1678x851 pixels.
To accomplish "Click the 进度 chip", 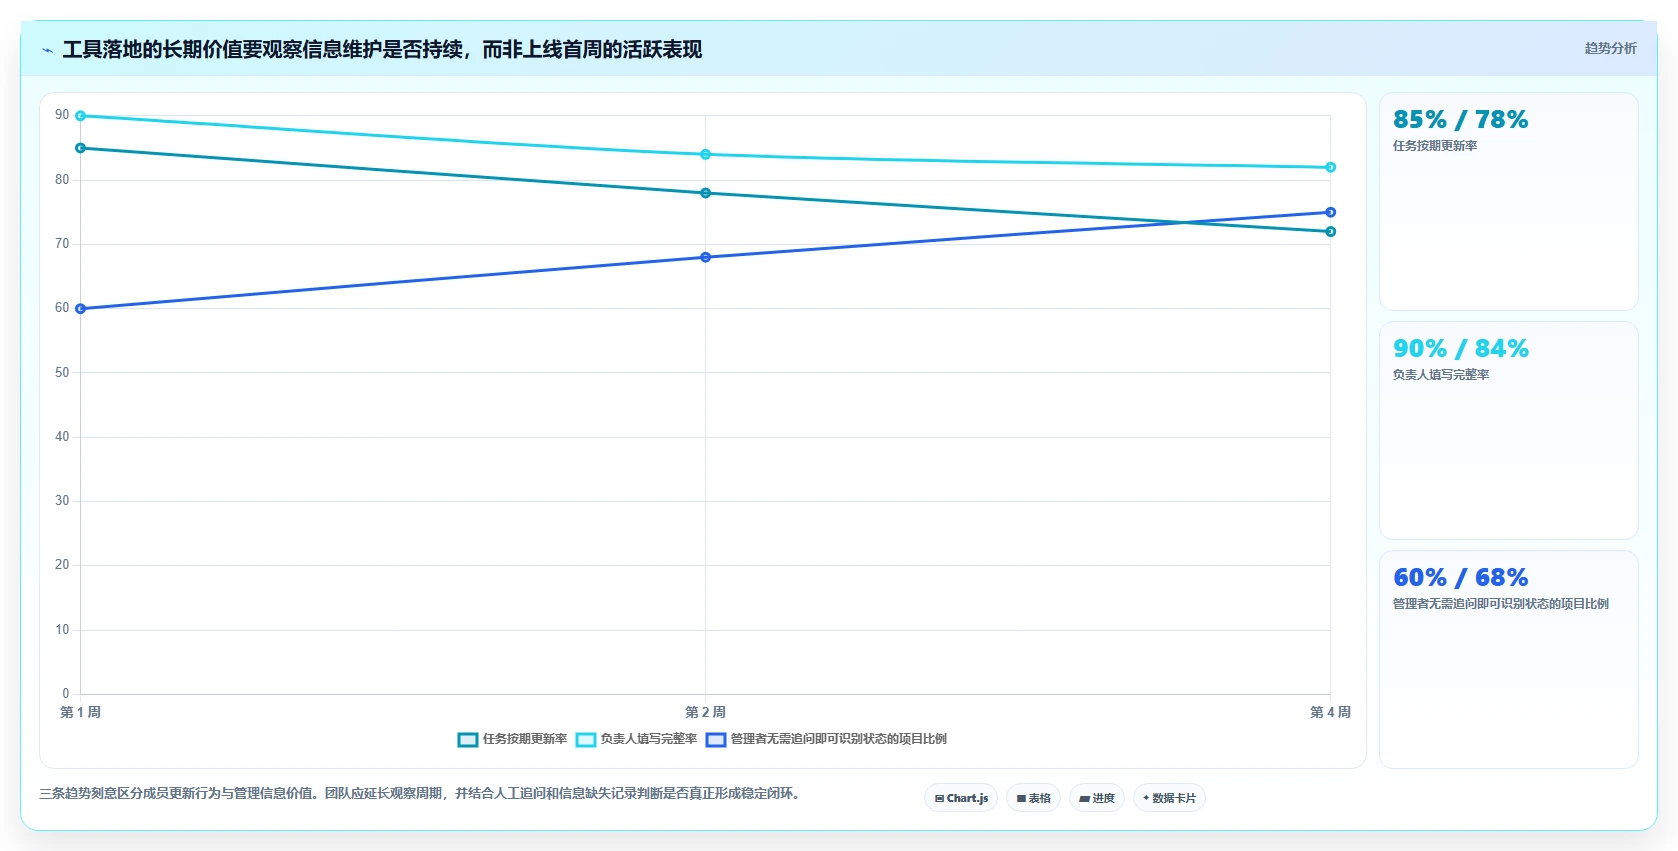I will [1097, 798].
